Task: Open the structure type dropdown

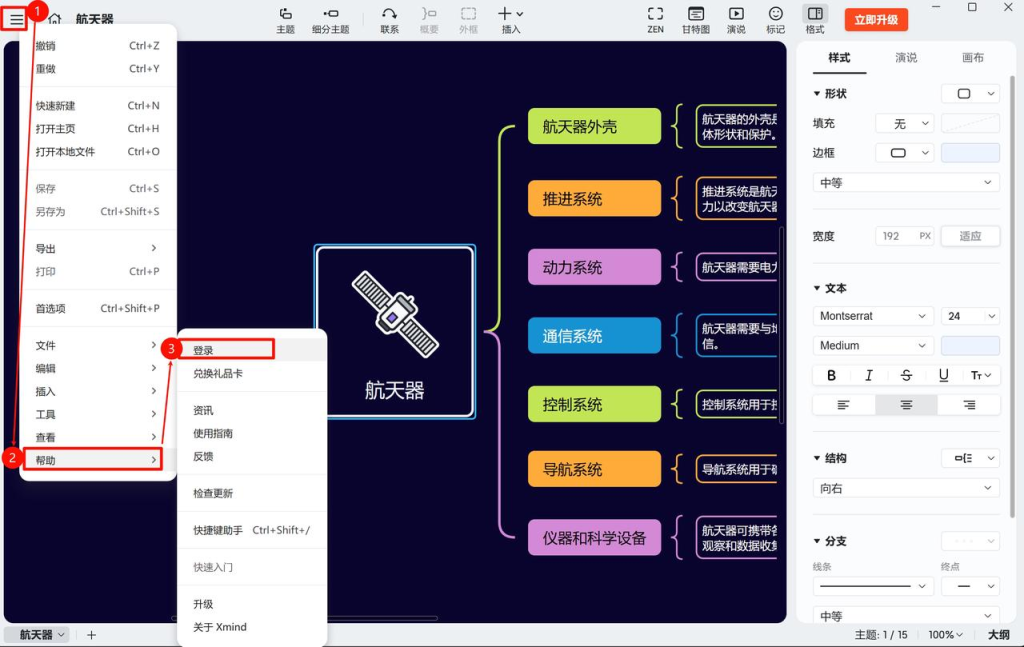Action: coord(970,458)
